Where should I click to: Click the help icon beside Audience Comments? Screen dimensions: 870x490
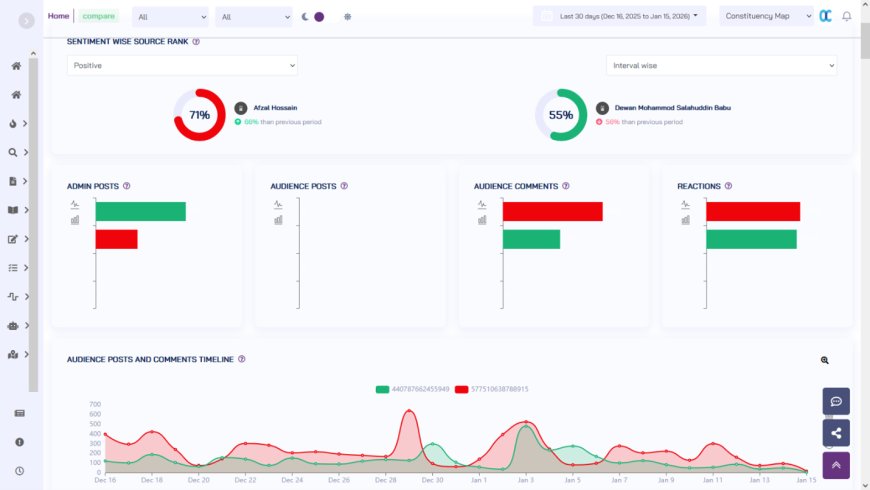(x=566, y=186)
